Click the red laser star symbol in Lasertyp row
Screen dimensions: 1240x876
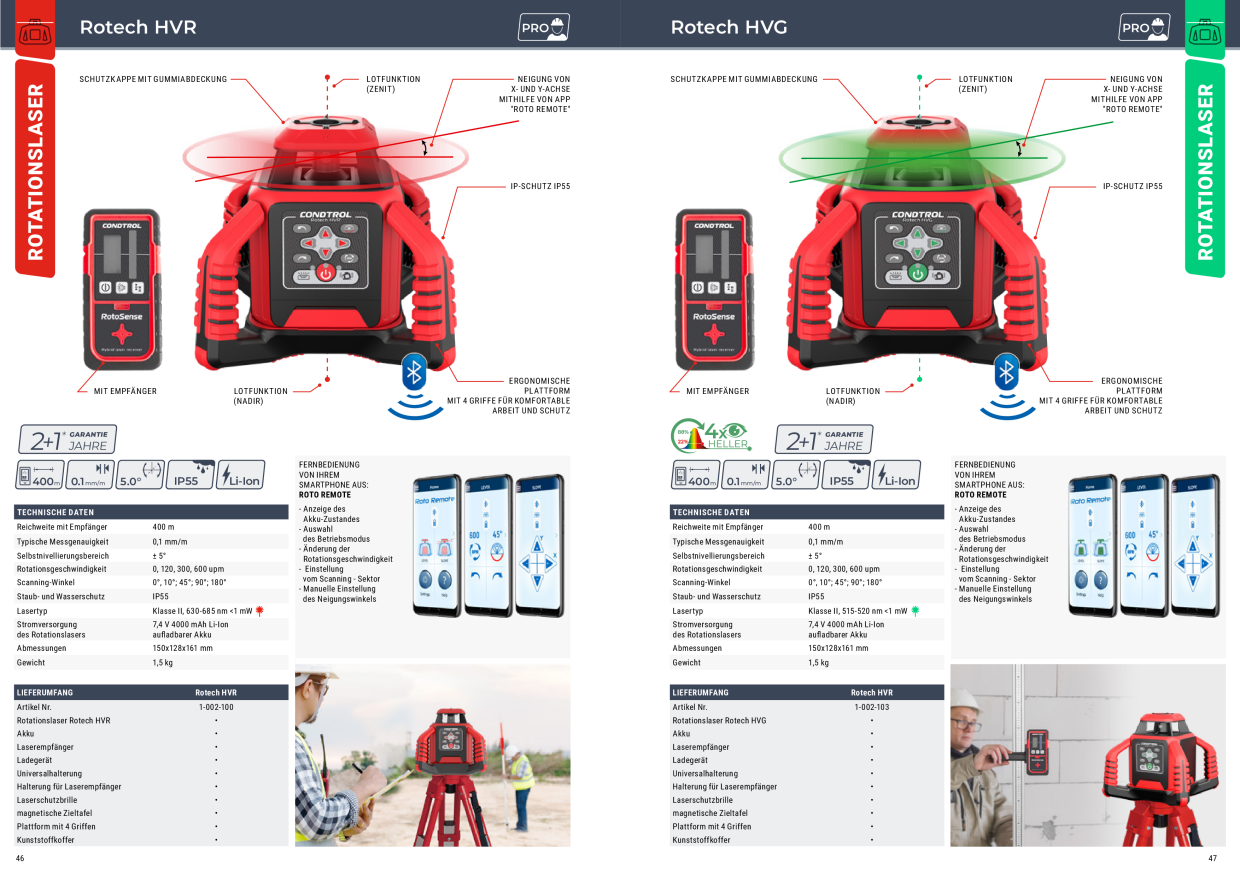[259, 610]
